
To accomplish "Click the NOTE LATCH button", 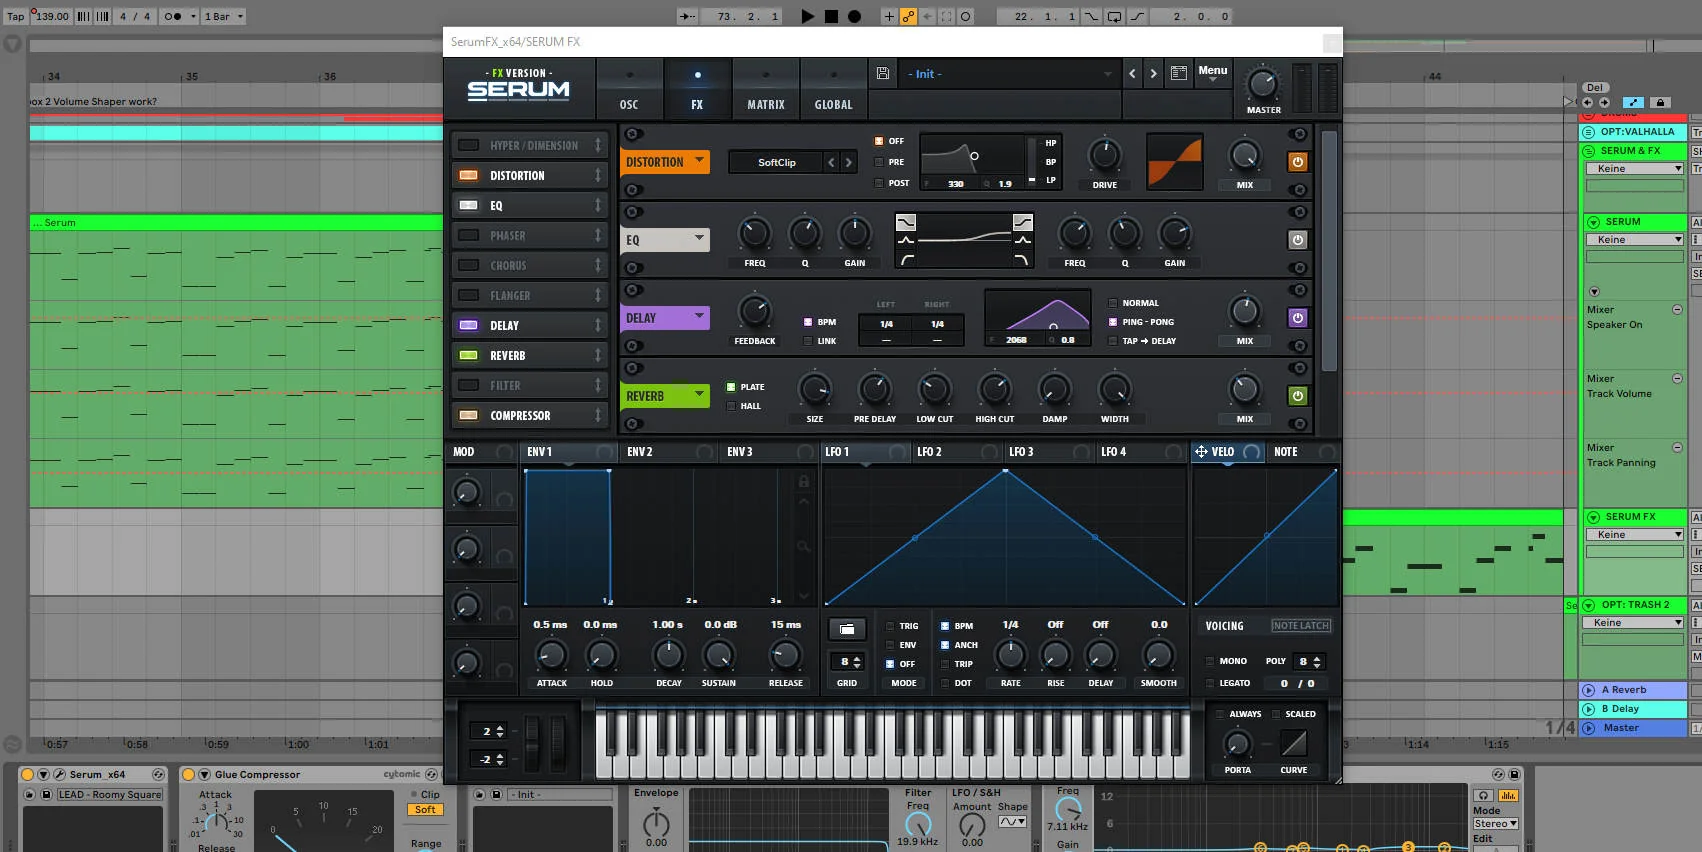I will [1301, 626].
